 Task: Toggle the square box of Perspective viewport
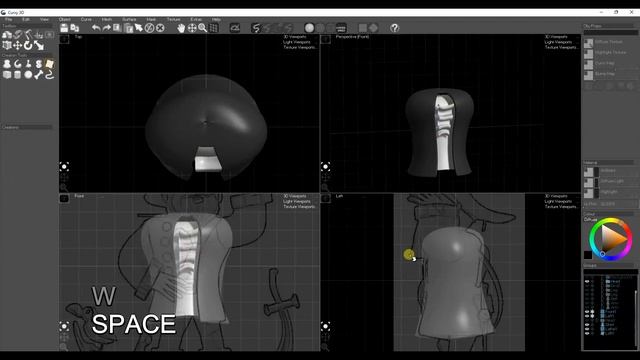click(x=325, y=39)
